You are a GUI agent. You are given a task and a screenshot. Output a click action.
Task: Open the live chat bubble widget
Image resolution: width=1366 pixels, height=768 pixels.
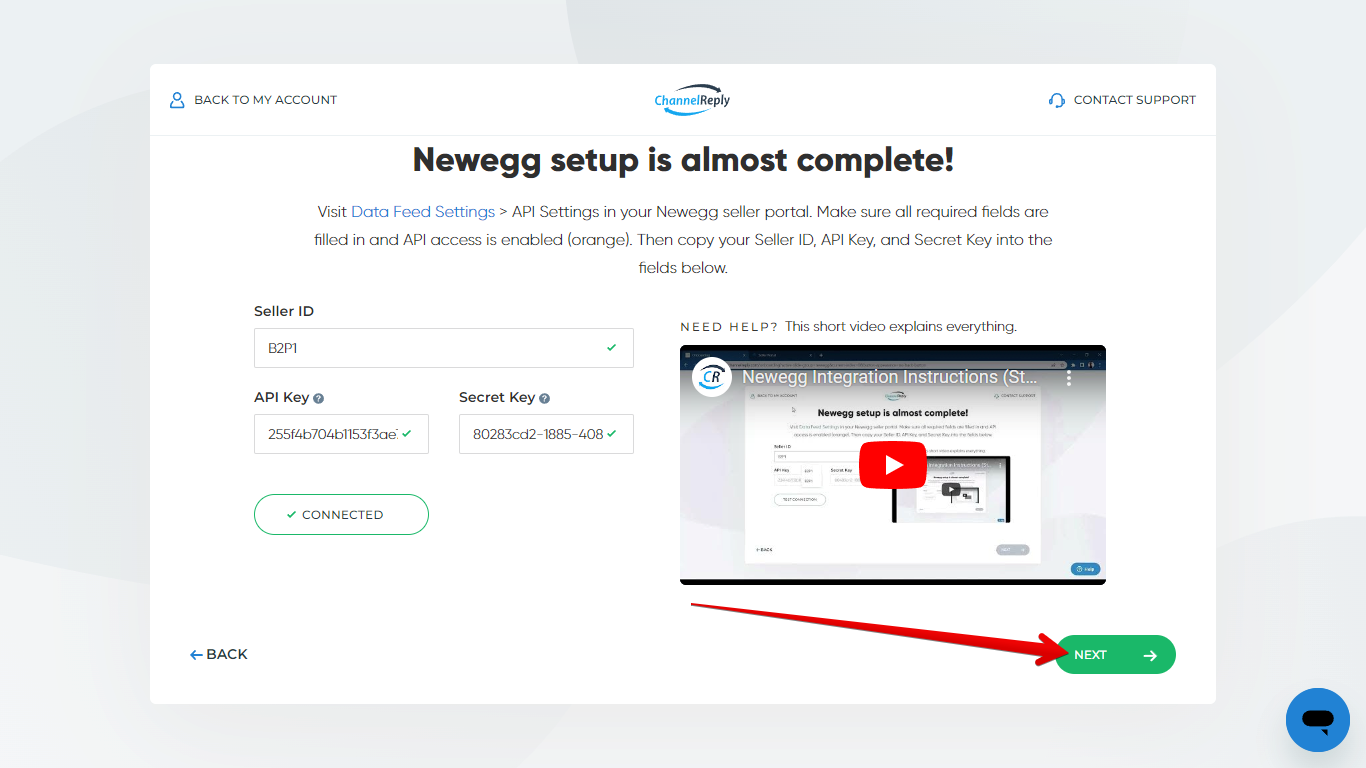tap(1318, 720)
